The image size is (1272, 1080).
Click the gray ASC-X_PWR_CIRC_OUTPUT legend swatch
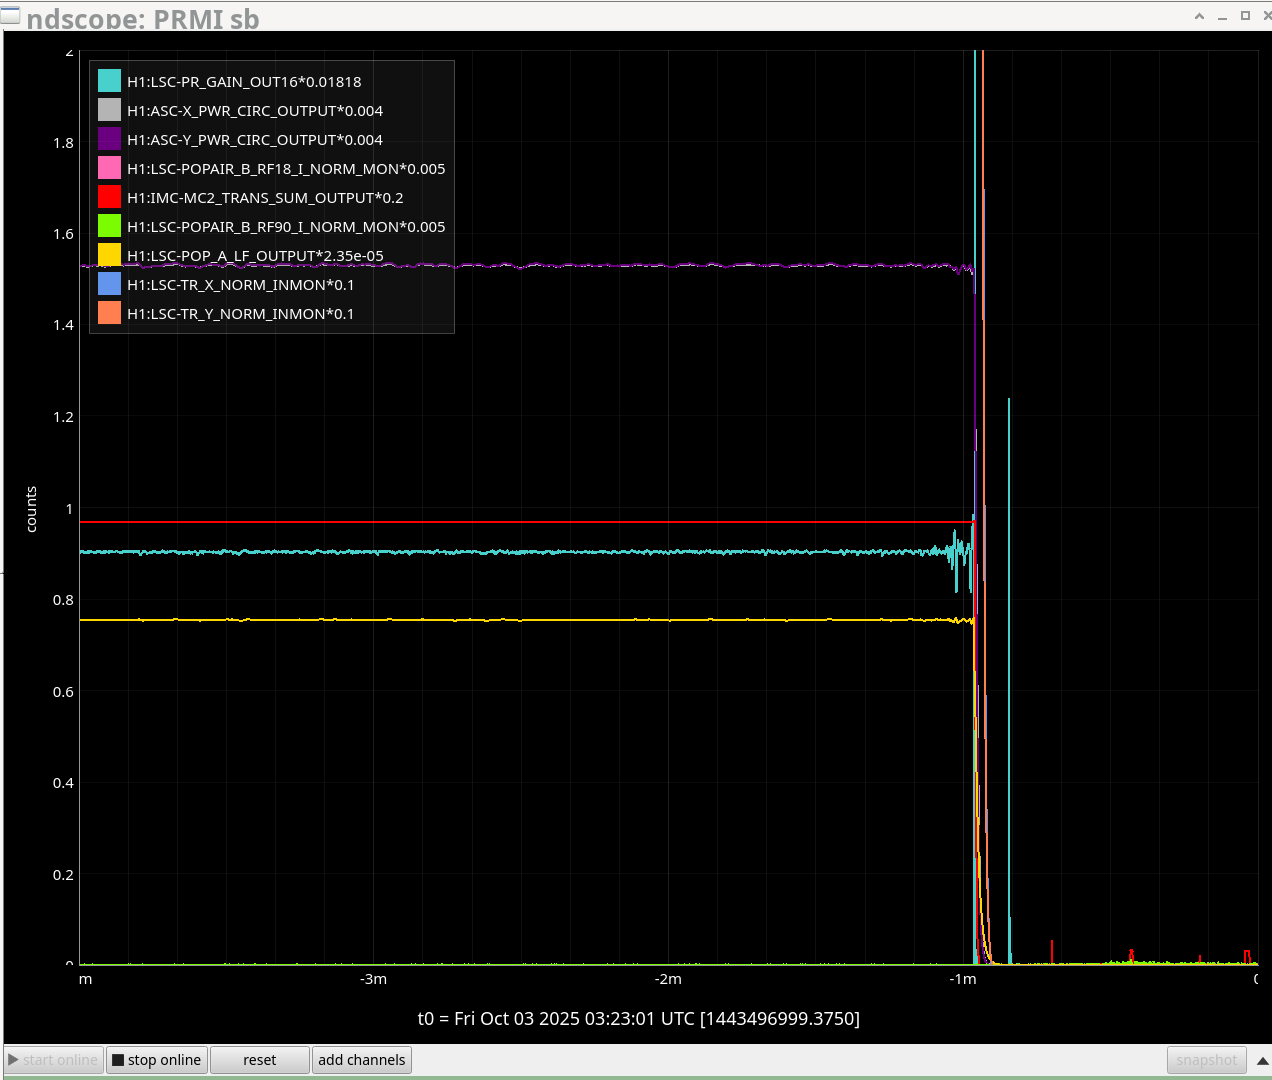click(x=110, y=111)
